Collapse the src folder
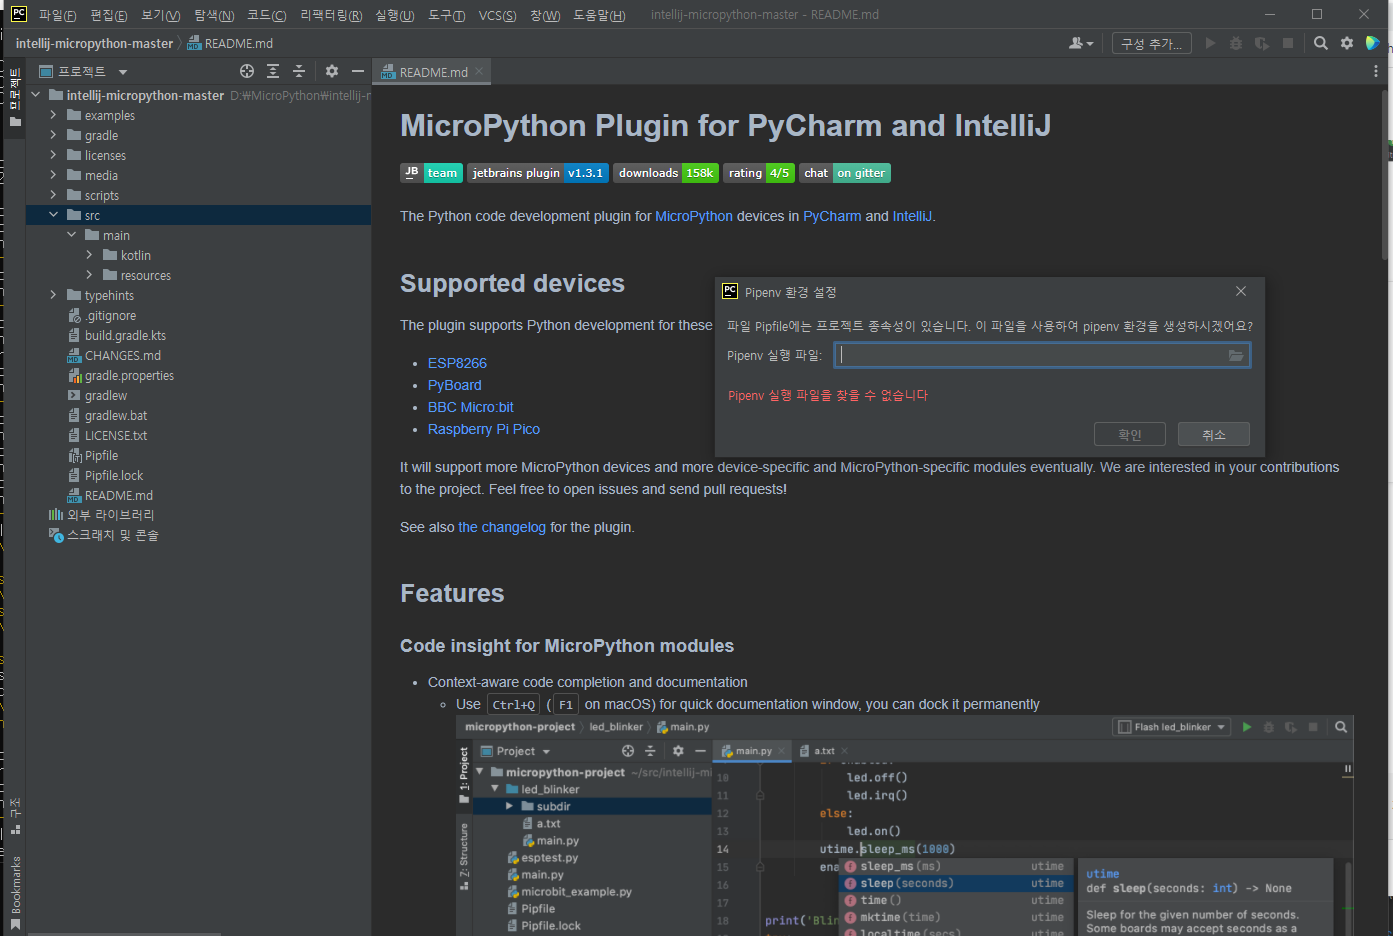The image size is (1393, 936). tap(53, 215)
